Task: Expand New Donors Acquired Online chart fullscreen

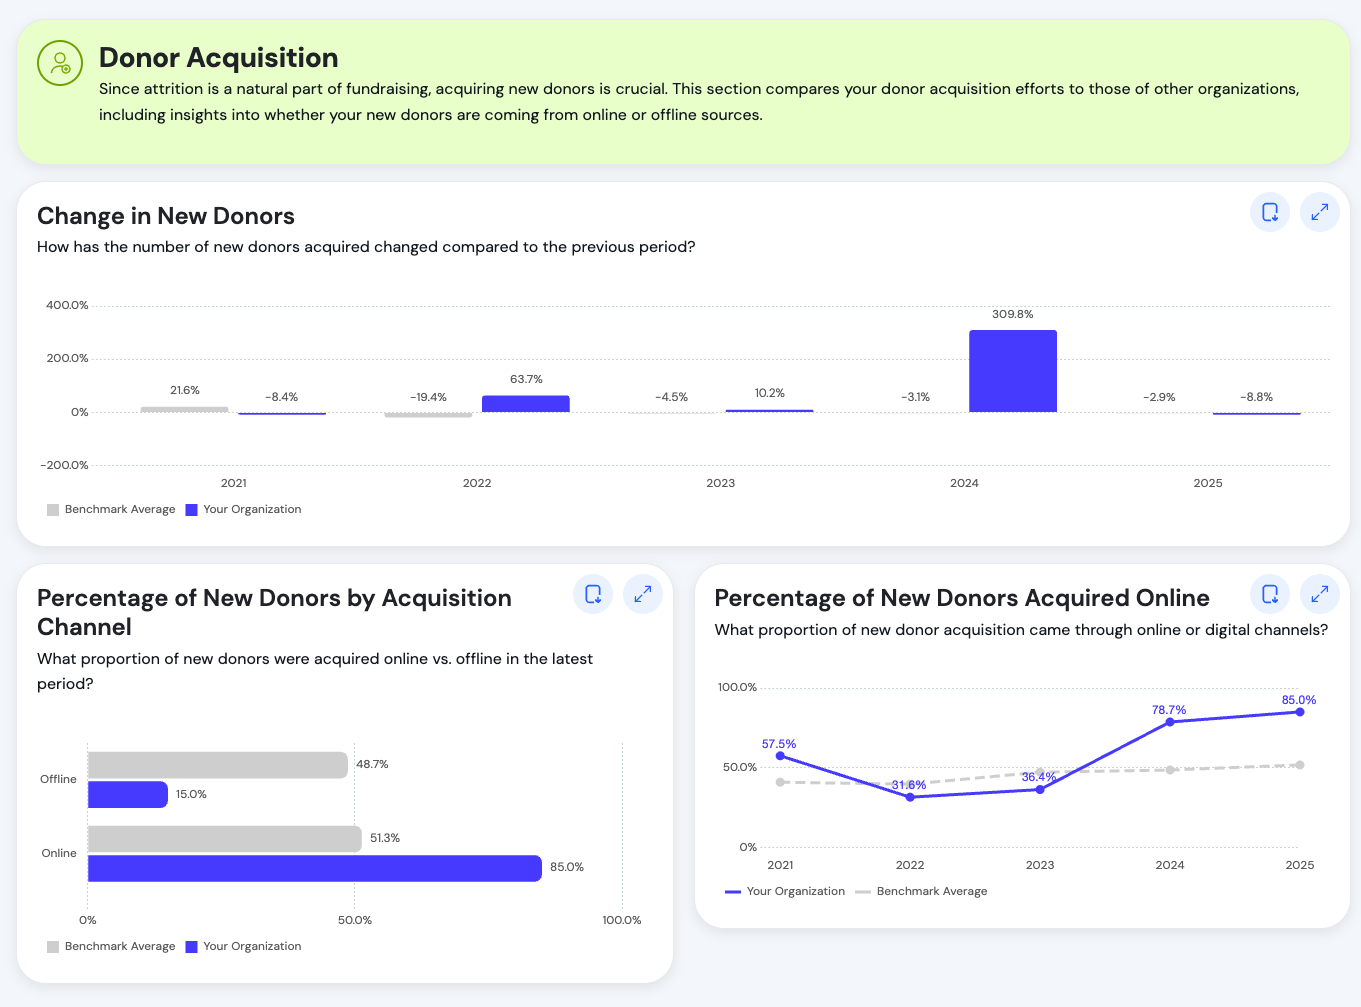Action: coord(1319,594)
